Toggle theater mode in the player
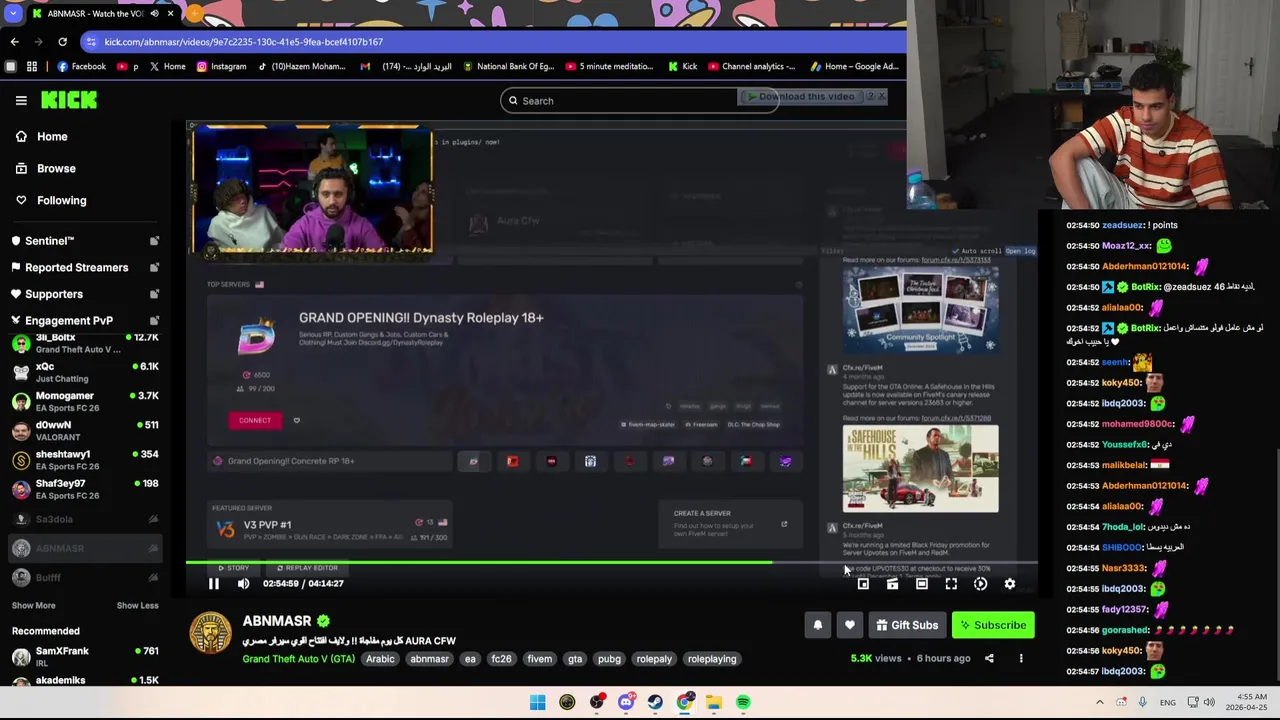 tap(922, 584)
